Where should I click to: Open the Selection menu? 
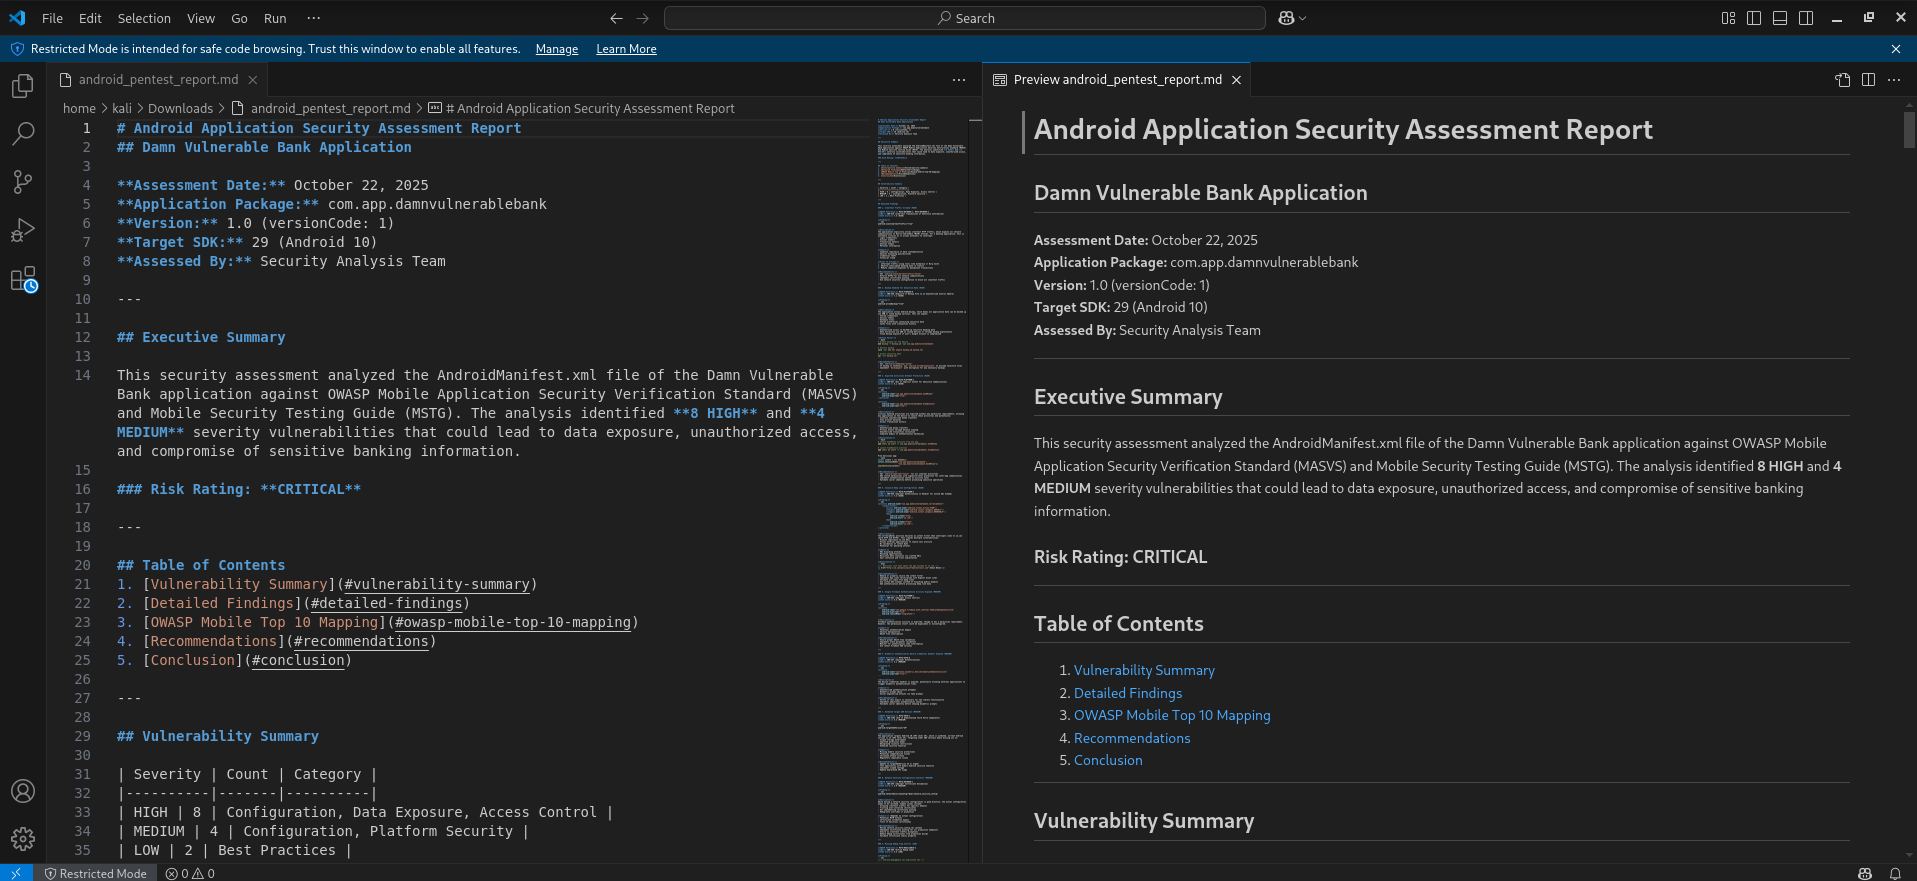[x=144, y=18]
